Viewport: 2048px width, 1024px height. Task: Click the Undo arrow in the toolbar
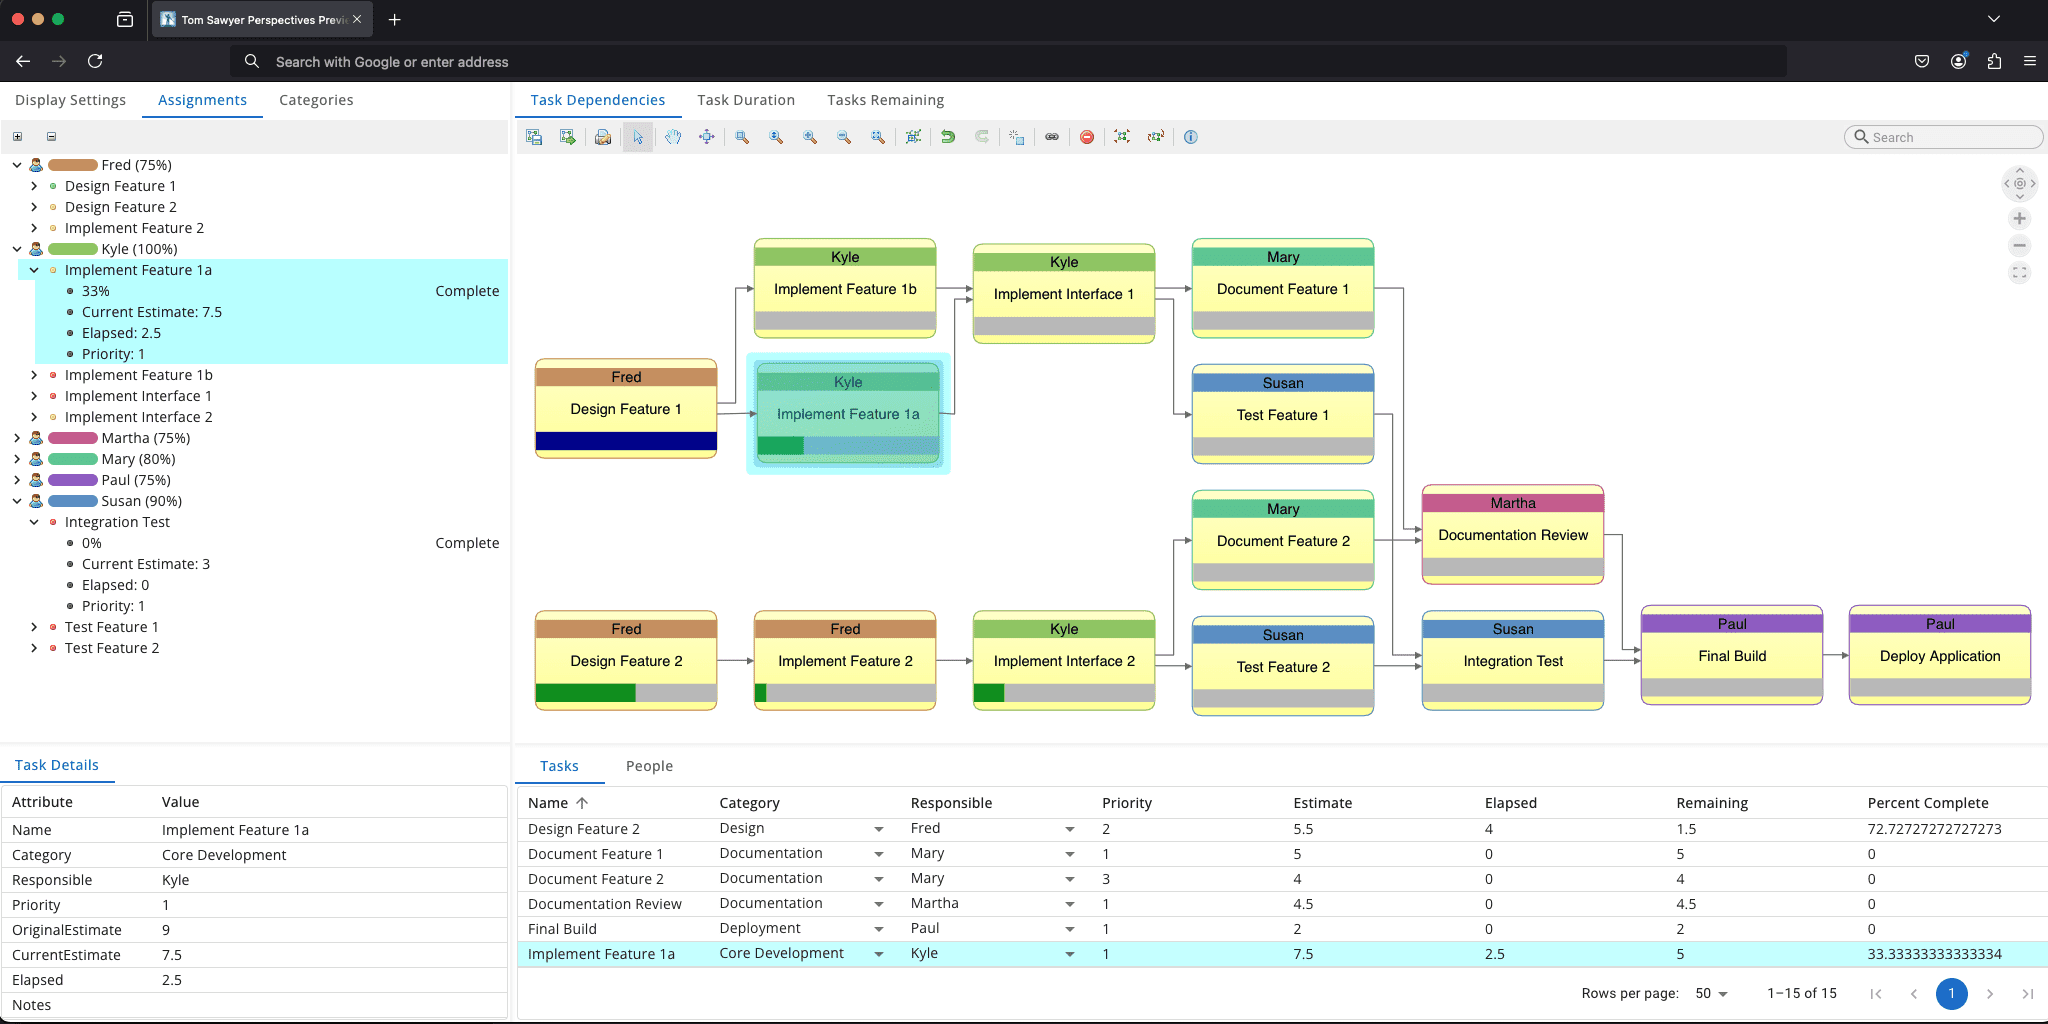(x=948, y=137)
